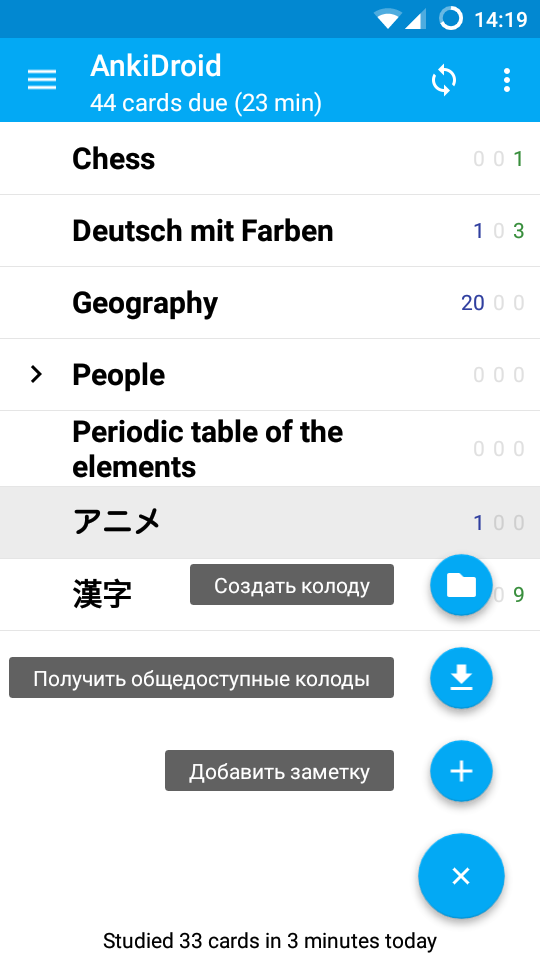Tap the sync icon in the toolbar
This screenshot has width=540, height=960.
pyautogui.click(x=444, y=80)
